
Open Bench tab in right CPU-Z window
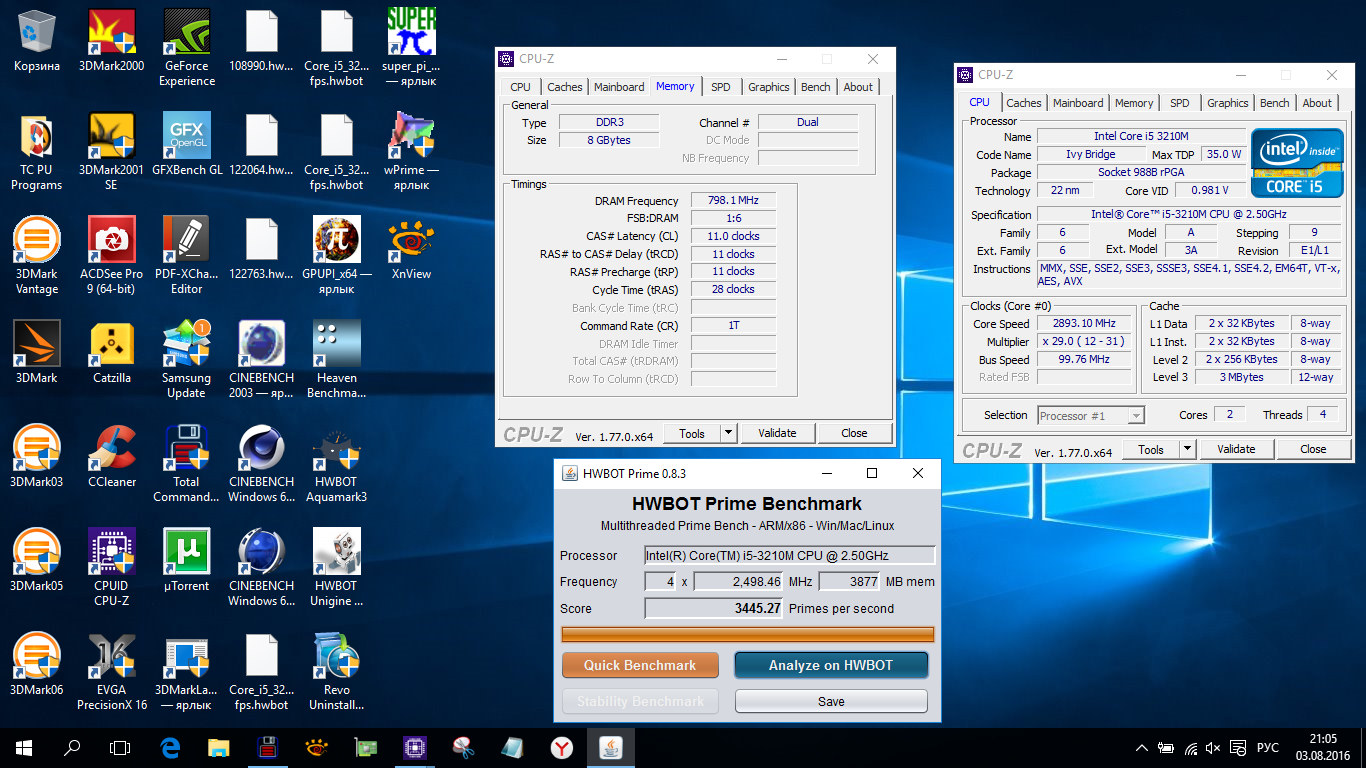[x=1274, y=103]
